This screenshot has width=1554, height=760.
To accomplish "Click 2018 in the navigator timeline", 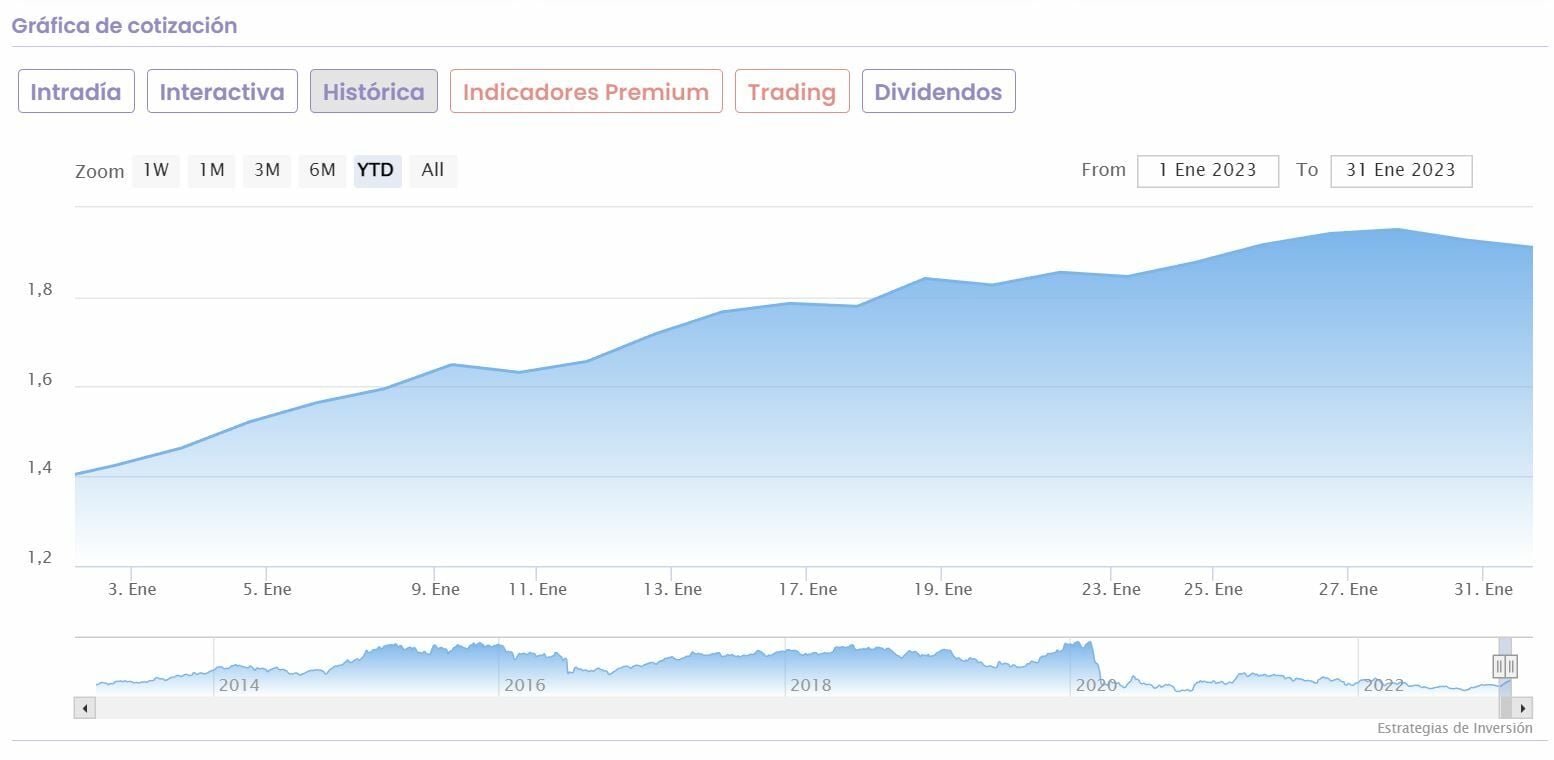I will [810, 685].
